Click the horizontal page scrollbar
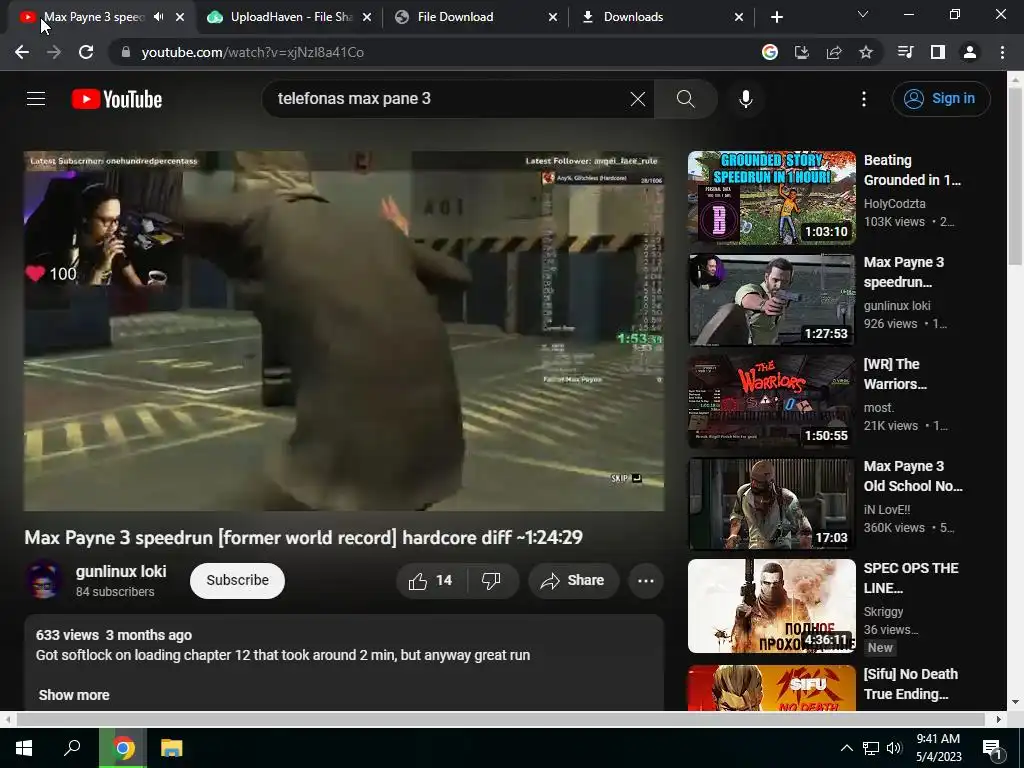Viewport: 1024px width, 768px height. click(500, 719)
